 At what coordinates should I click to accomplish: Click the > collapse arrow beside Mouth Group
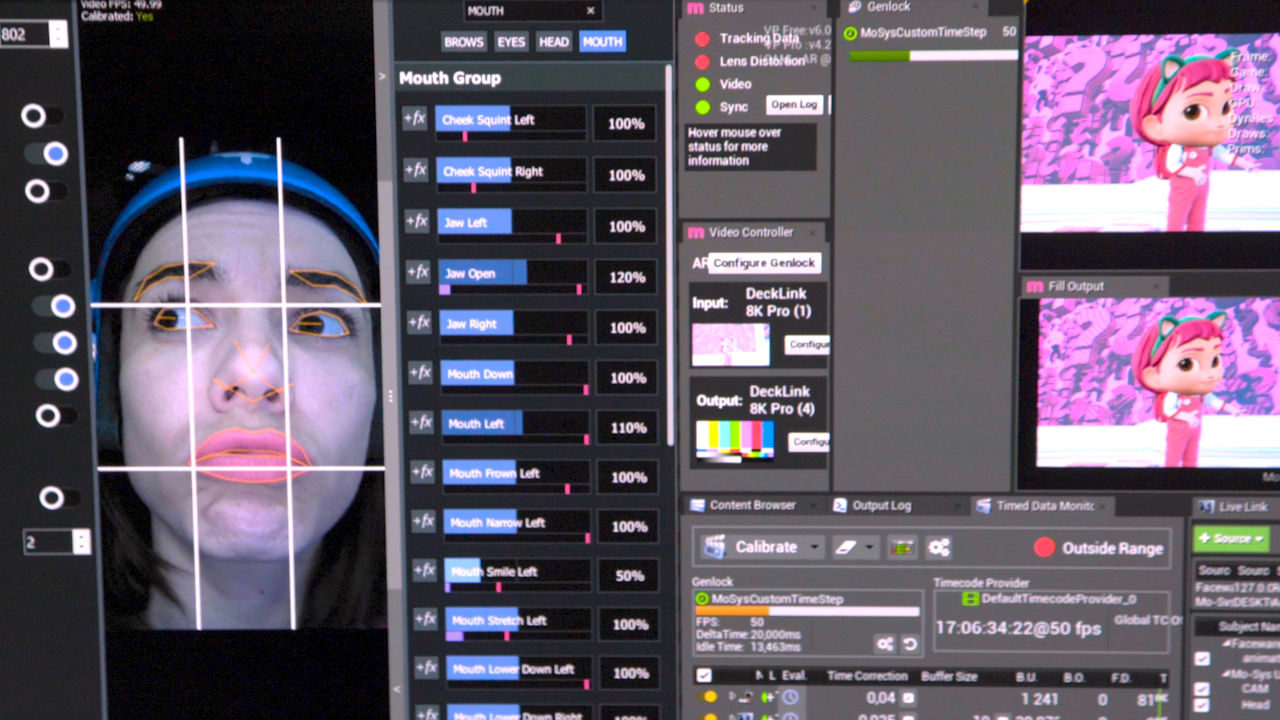click(381, 76)
